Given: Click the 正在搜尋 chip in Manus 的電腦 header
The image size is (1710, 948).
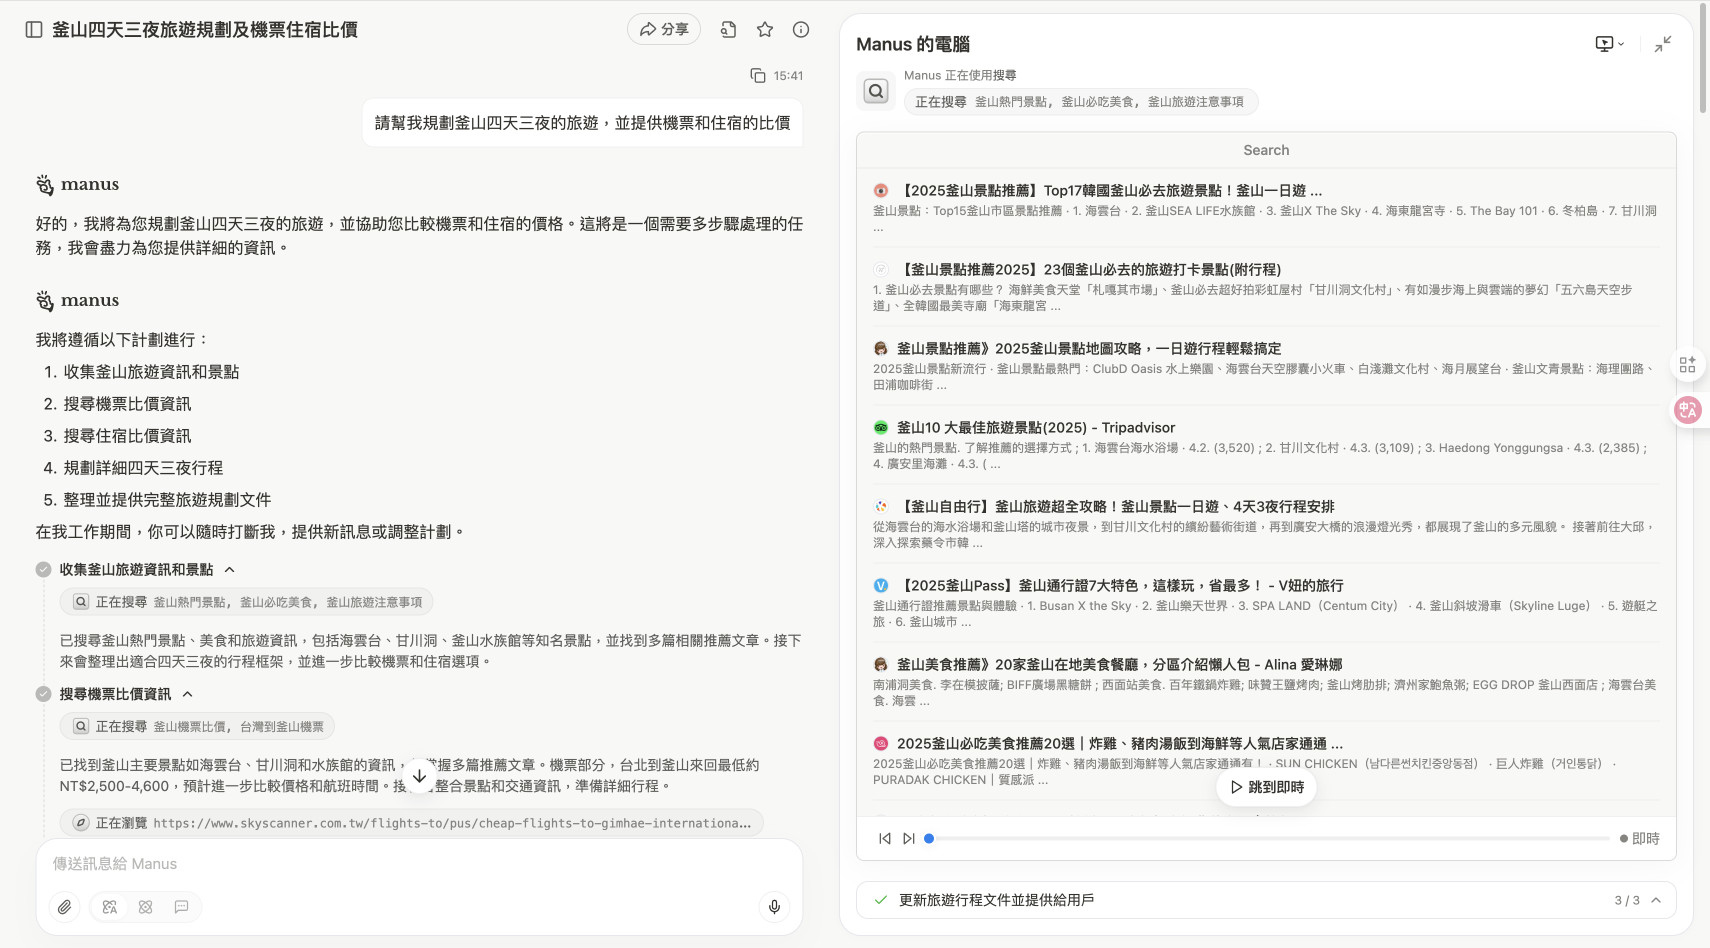Looking at the screenshot, I should click(1080, 102).
